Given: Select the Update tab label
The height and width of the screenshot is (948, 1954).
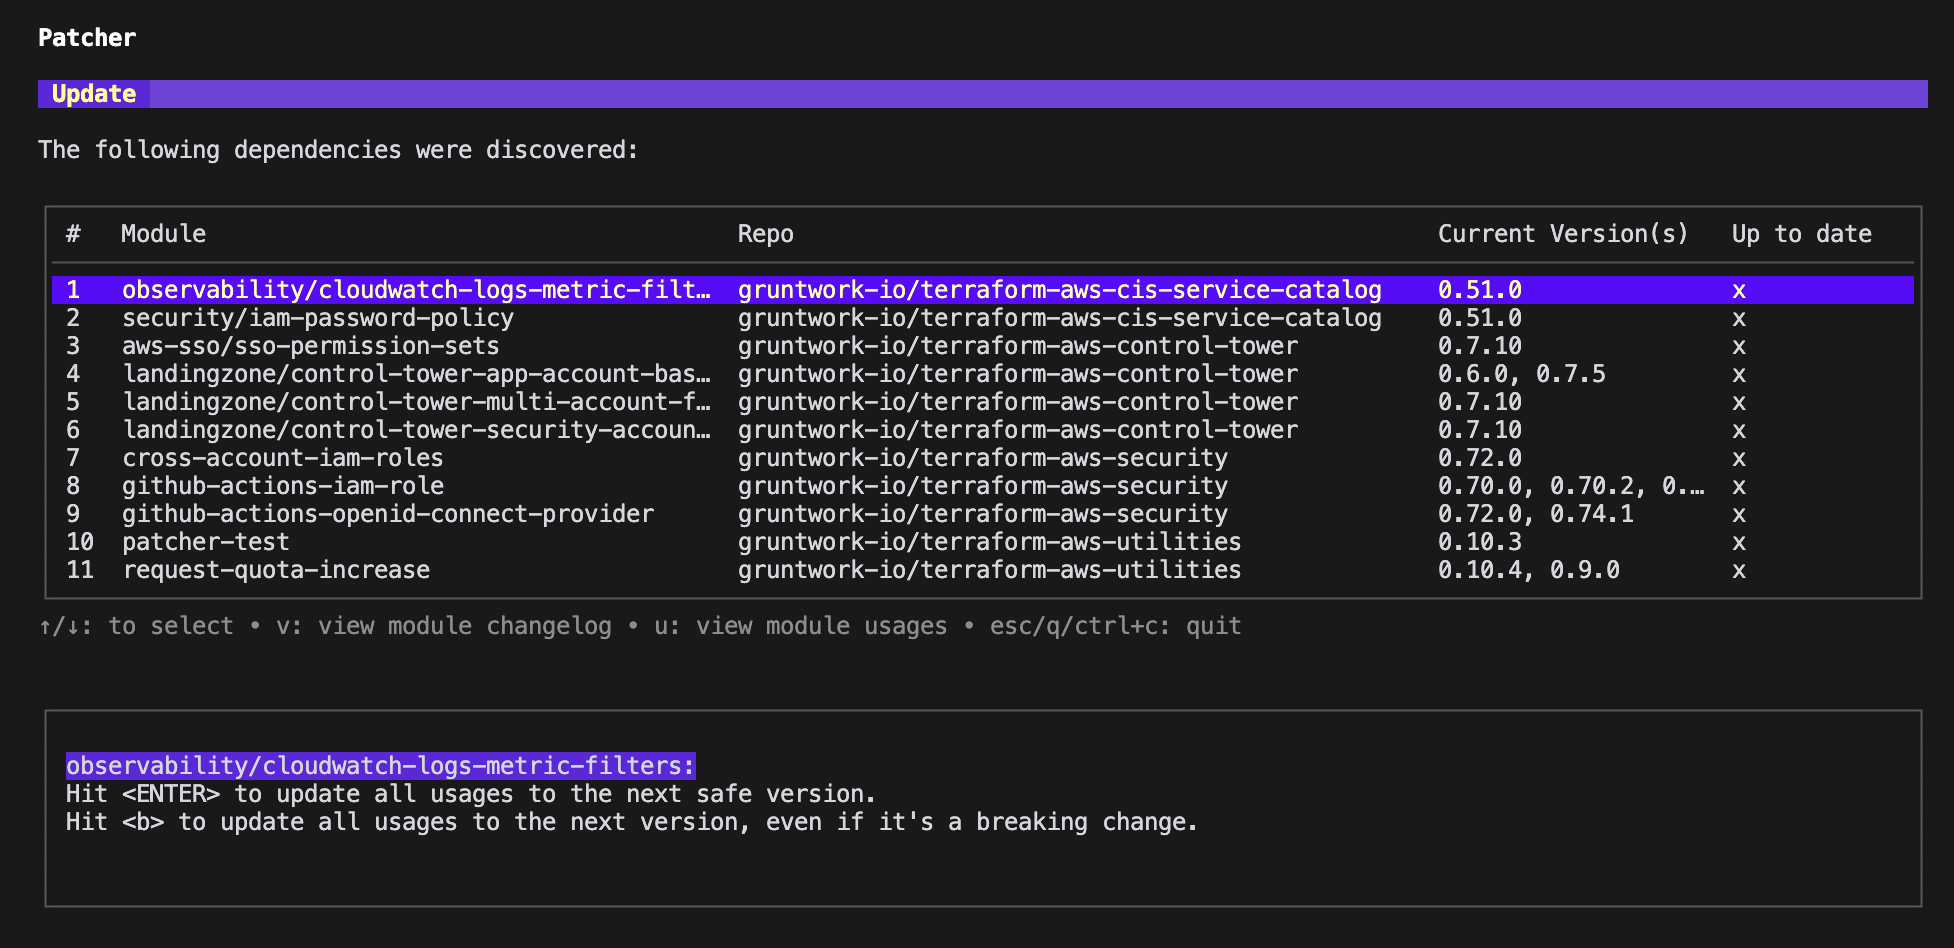Looking at the screenshot, I should click(94, 94).
